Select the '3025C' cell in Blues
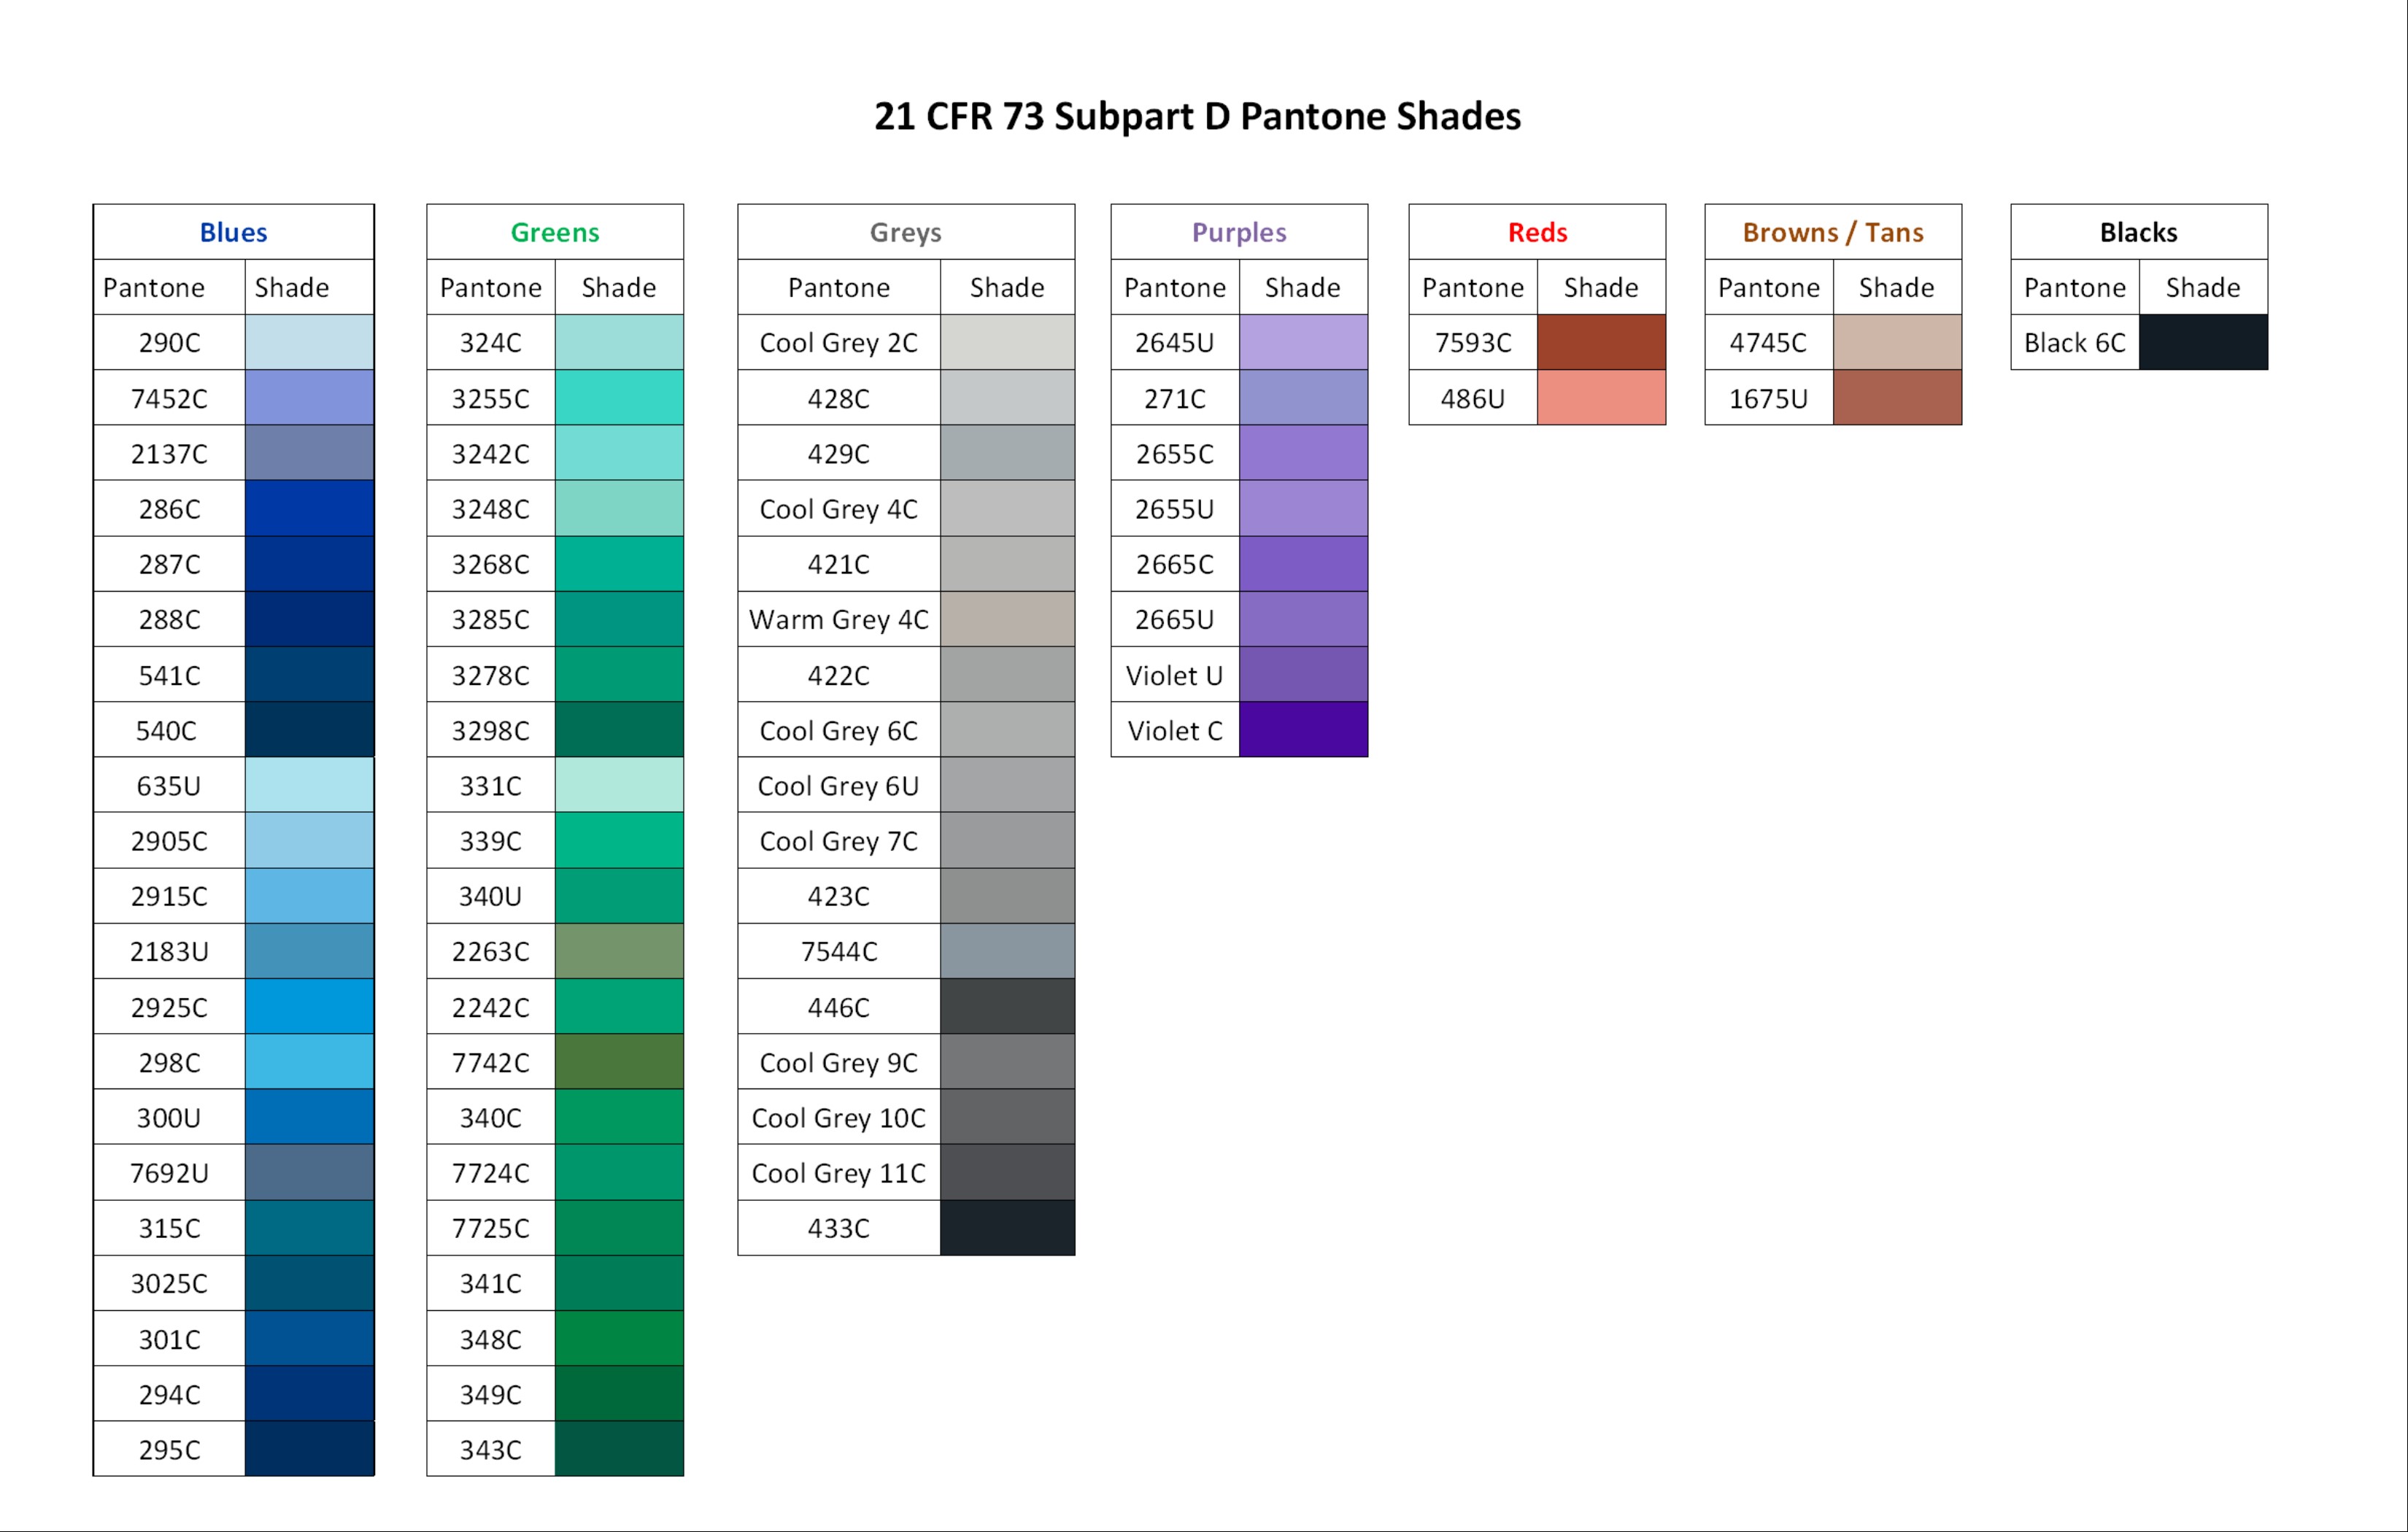The height and width of the screenshot is (1532, 2408). pyautogui.click(x=169, y=1283)
